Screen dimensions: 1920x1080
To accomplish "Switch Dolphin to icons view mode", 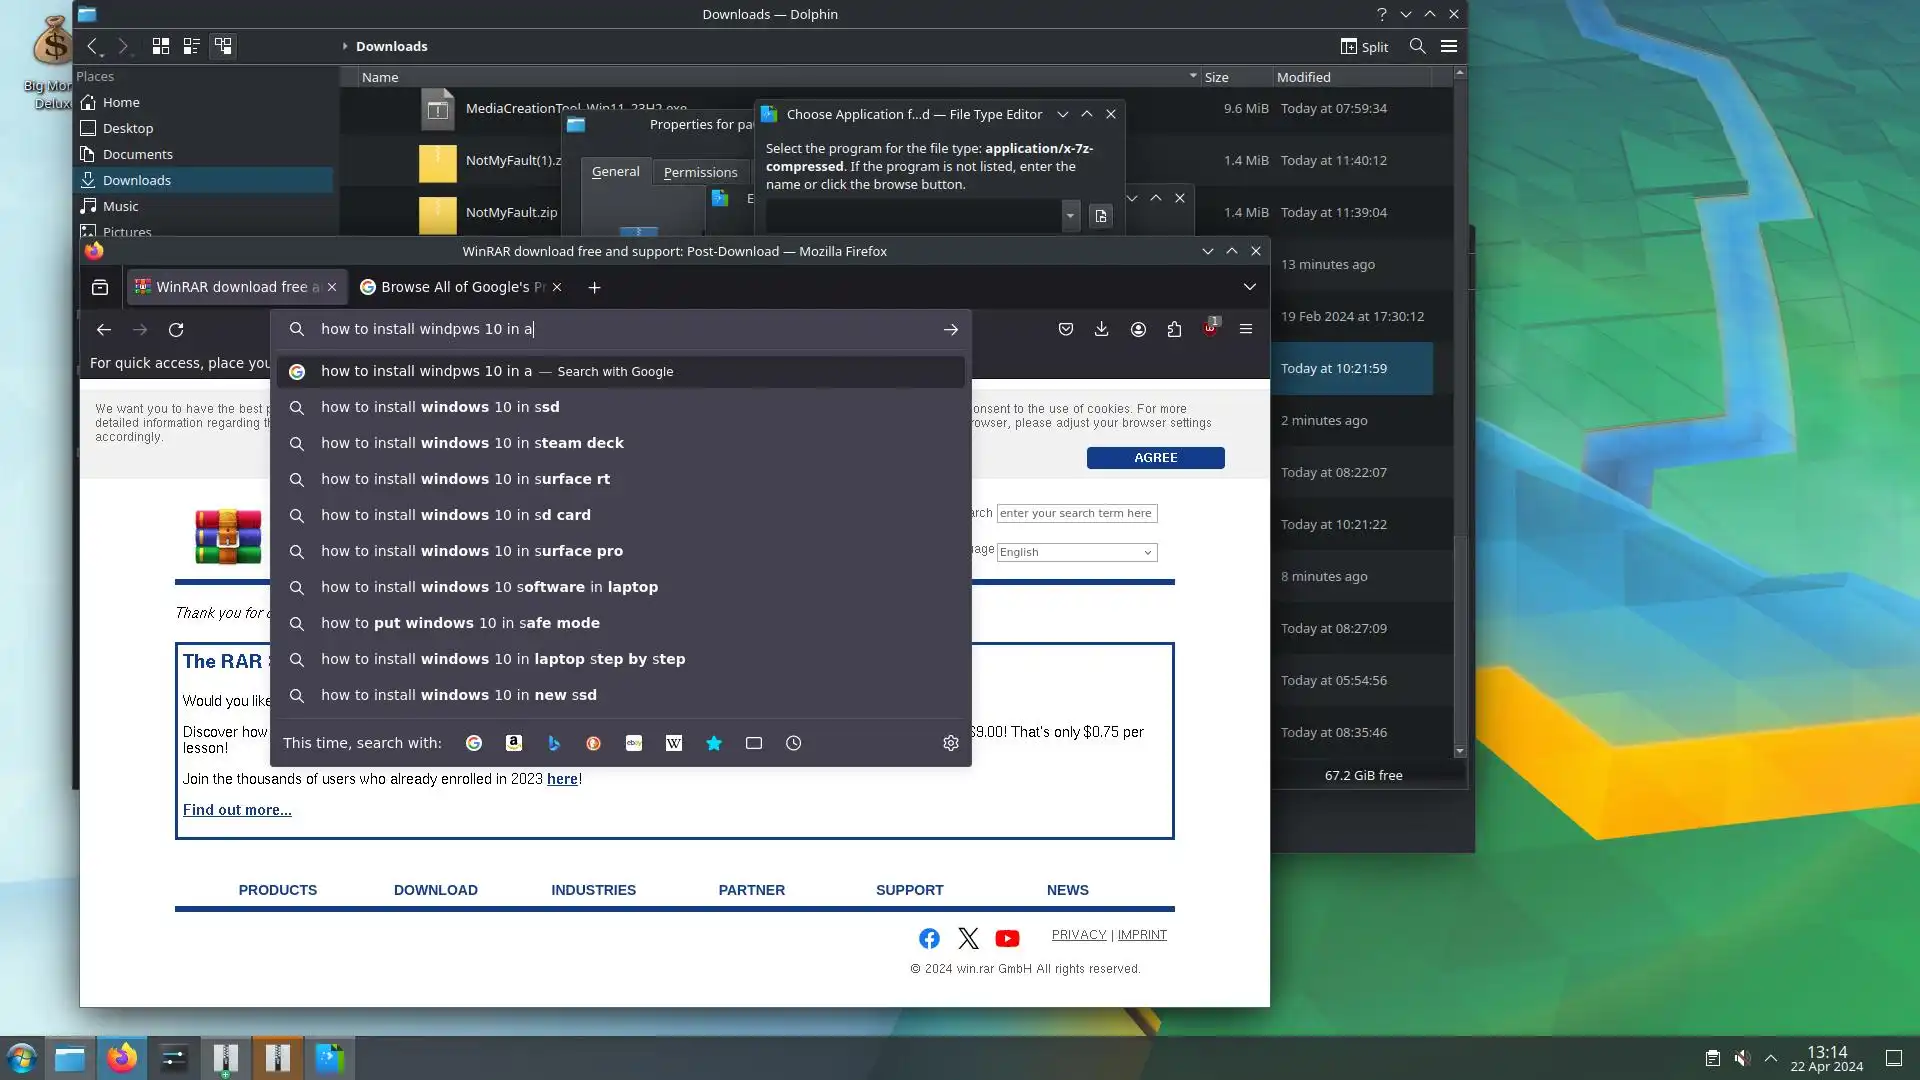I will coord(160,46).
